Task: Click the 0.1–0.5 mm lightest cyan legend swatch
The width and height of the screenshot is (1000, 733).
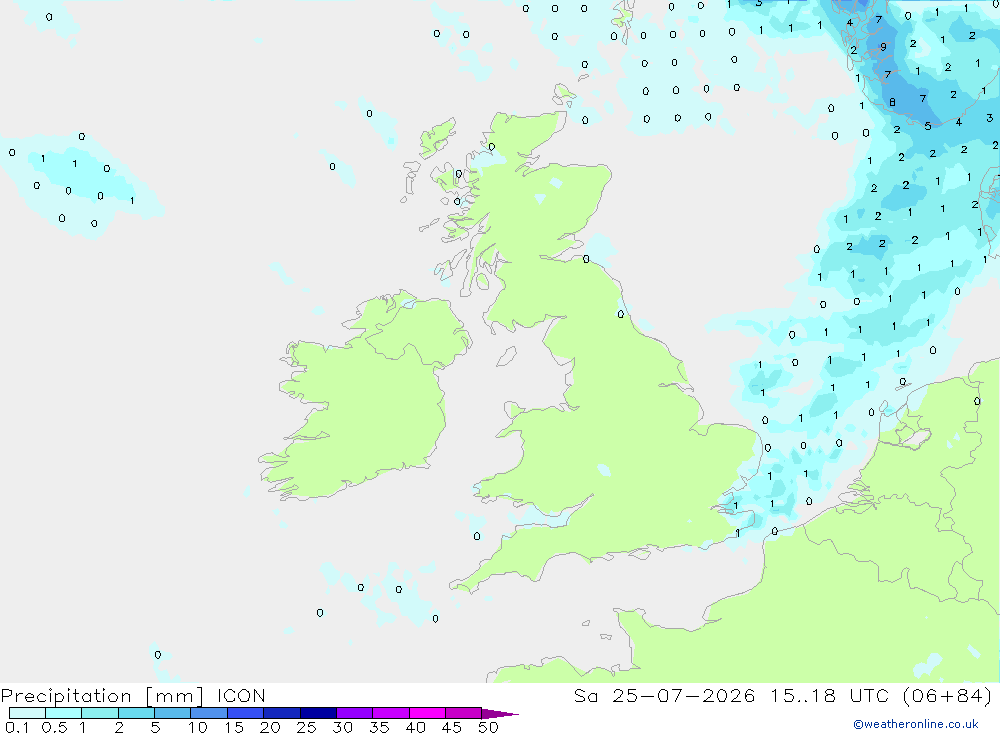Action: click(27, 713)
